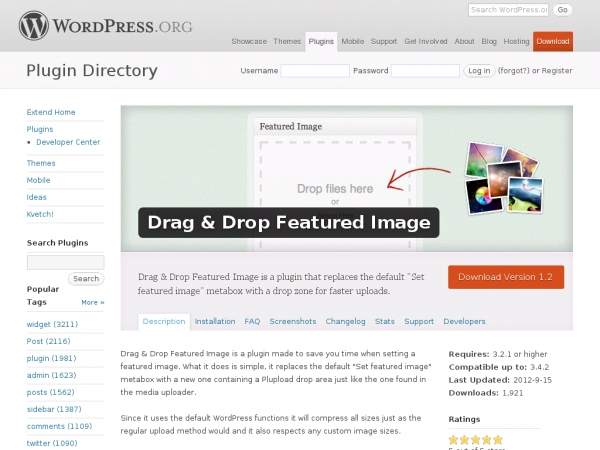
Task: Click the Go search button
Action: (562, 10)
